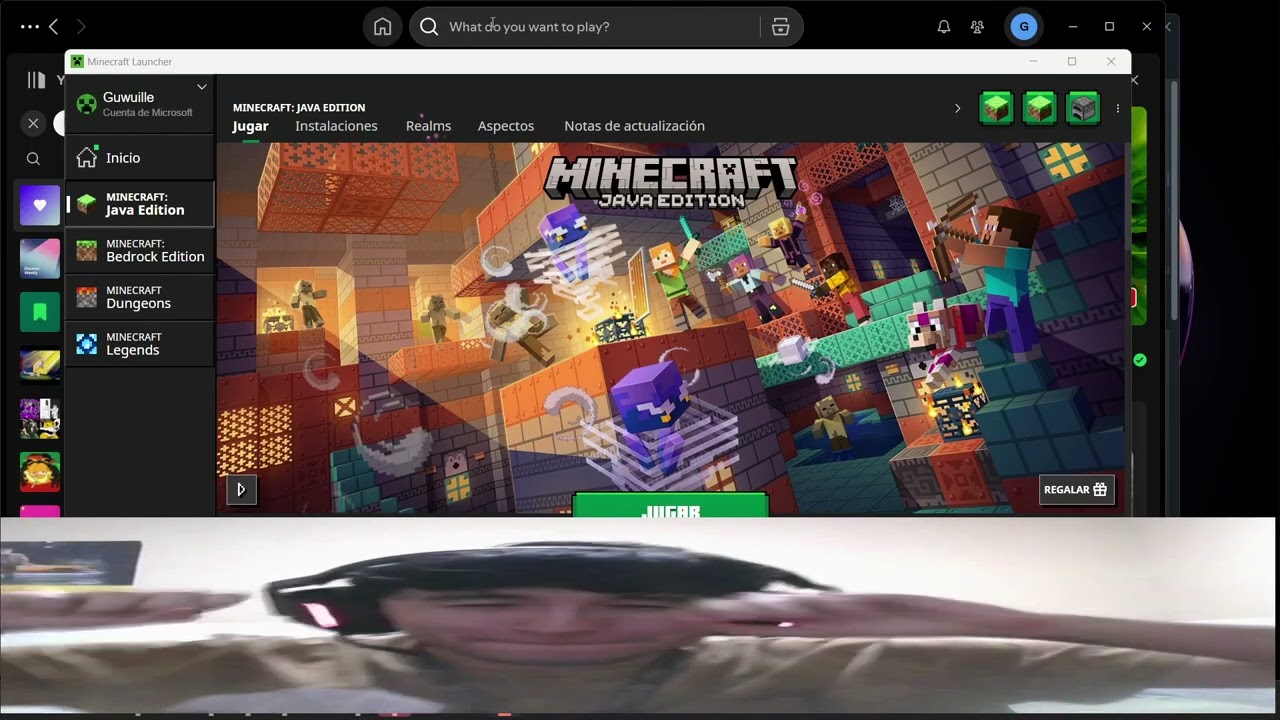The image size is (1280, 720).
Task: Select Inicio in the launcher sidebar
Action: click(x=140, y=157)
